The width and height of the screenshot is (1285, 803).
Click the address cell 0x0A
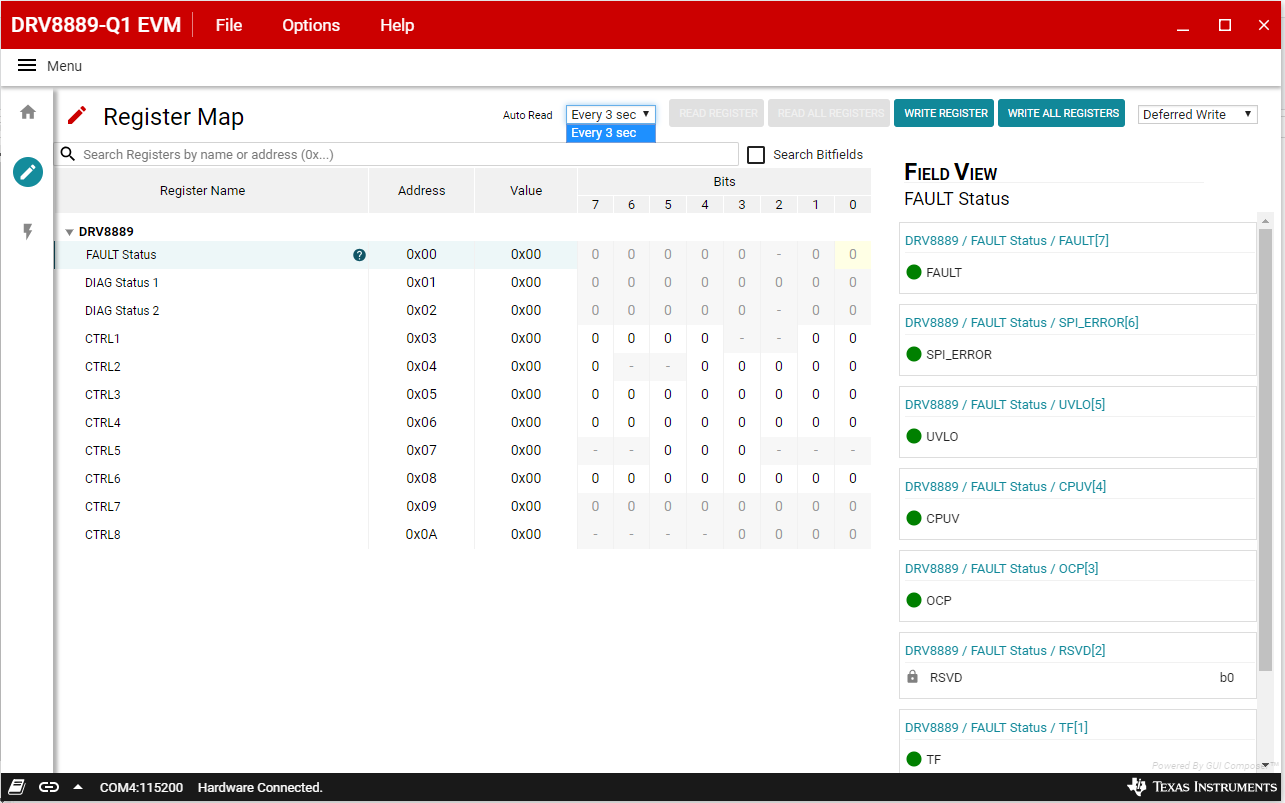tap(421, 535)
